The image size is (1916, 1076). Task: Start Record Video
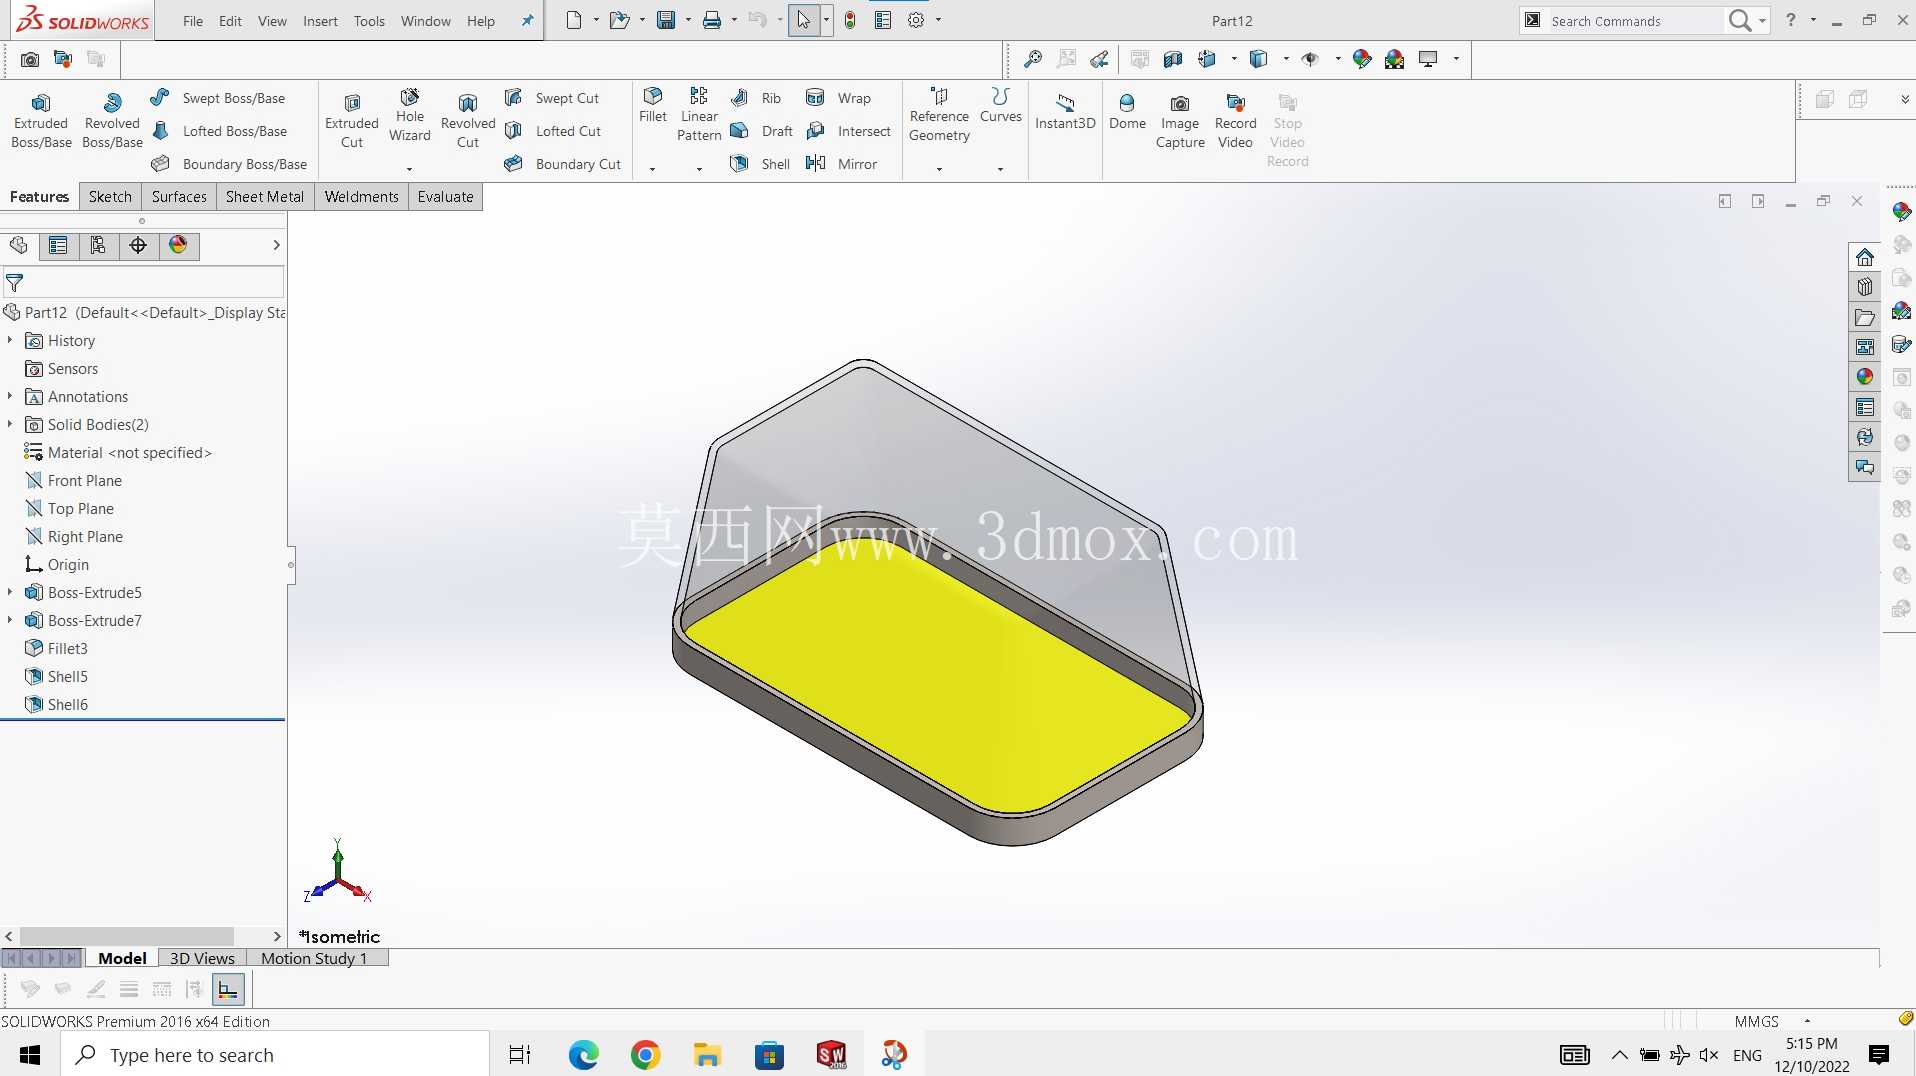pyautogui.click(x=1235, y=121)
